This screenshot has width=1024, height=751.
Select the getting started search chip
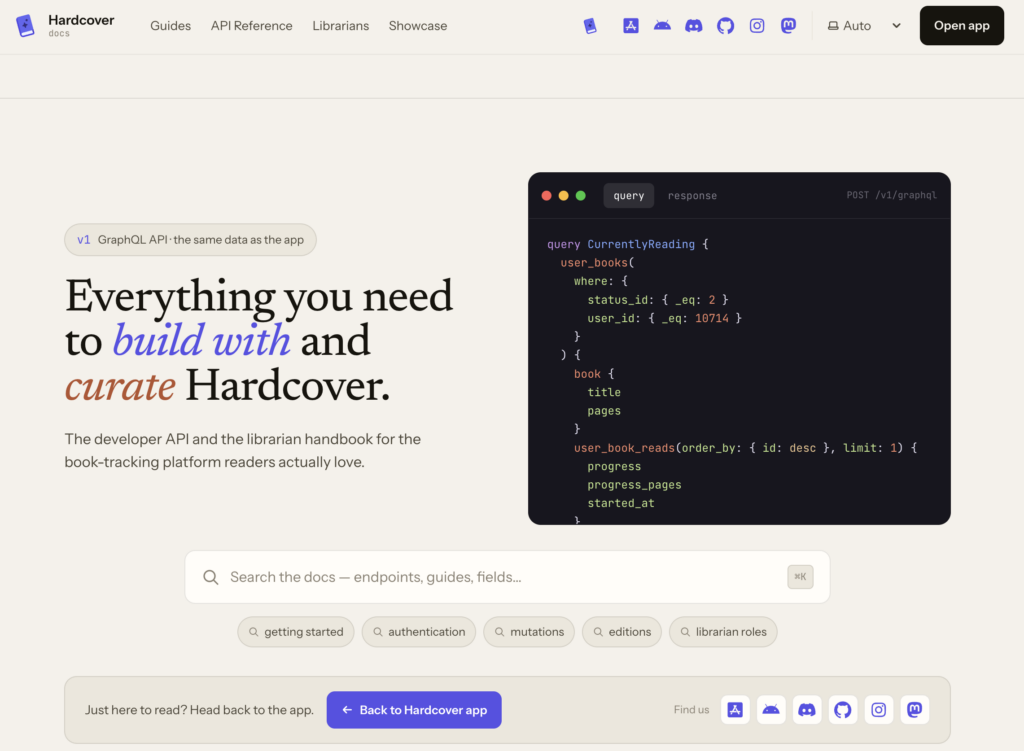point(296,631)
